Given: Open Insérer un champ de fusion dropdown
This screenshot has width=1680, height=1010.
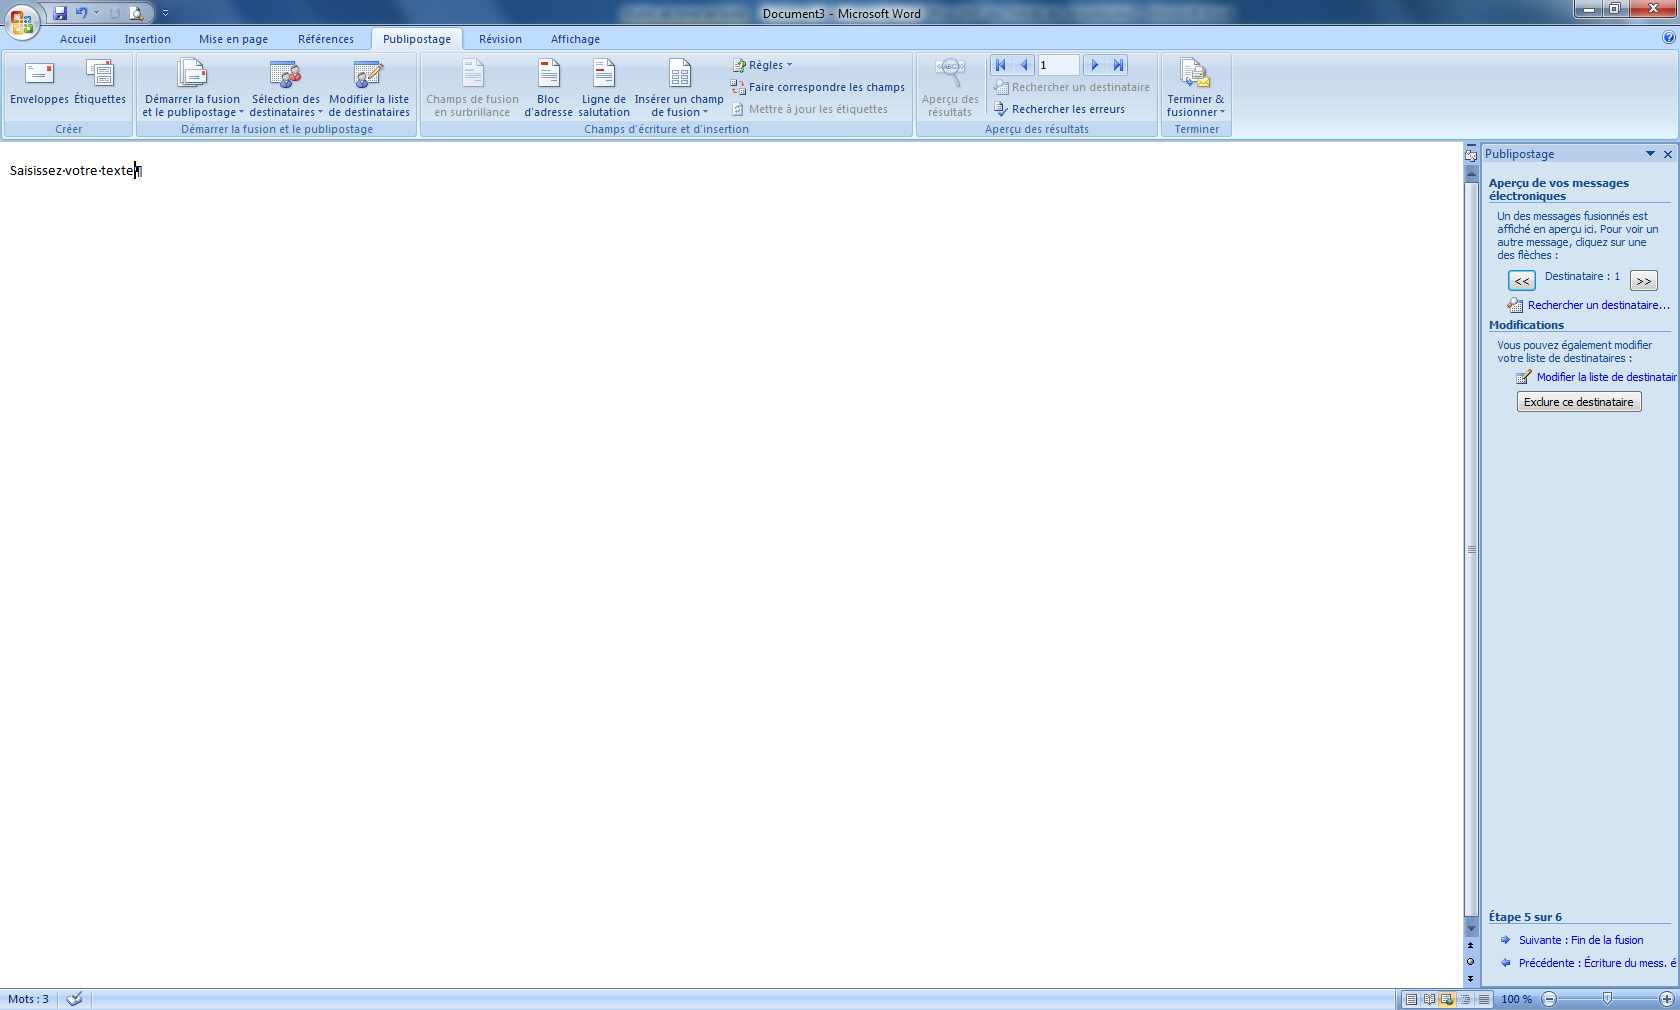Looking at the screenshot, I should tap(679, 88).
